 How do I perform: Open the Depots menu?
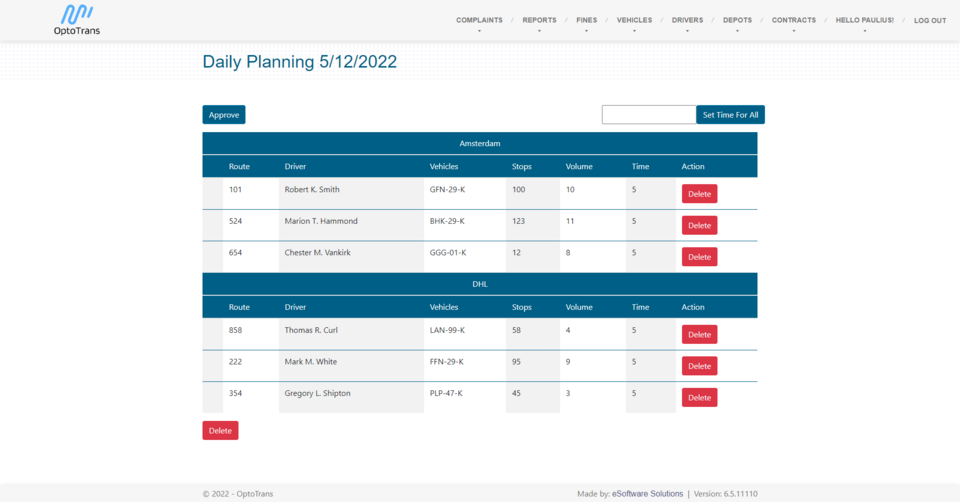click(737, 21)
